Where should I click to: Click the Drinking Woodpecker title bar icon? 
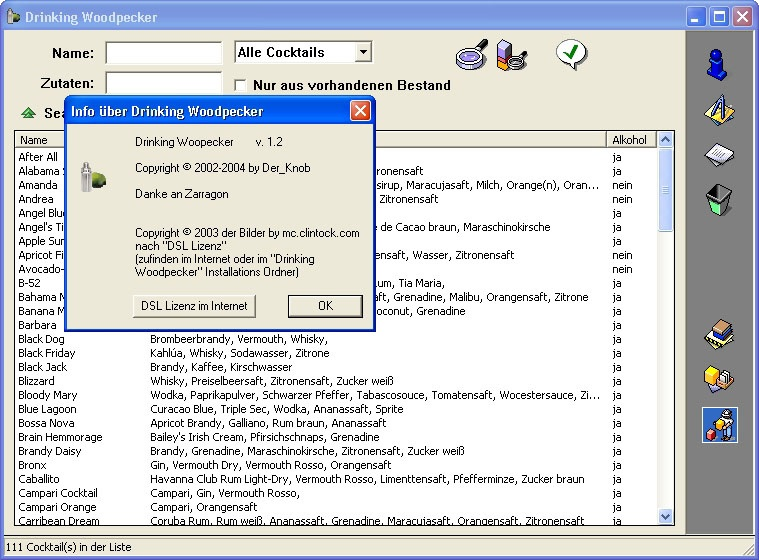[x=14, y=17]
